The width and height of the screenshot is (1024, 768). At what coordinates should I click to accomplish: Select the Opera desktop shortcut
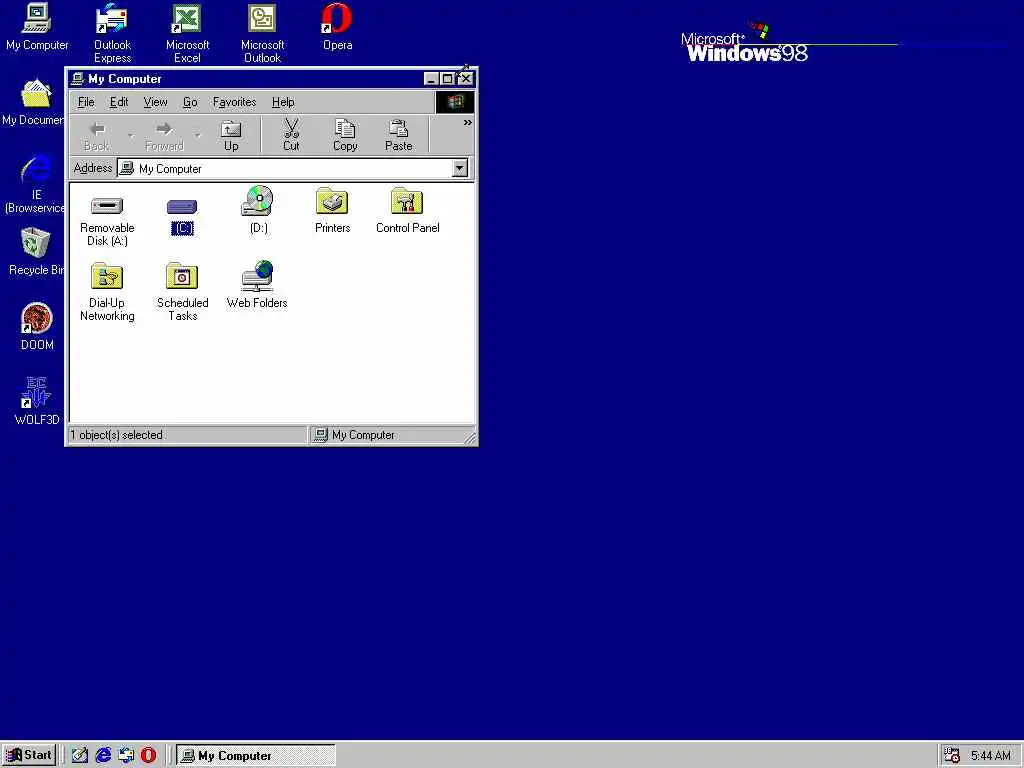(337, 27)
